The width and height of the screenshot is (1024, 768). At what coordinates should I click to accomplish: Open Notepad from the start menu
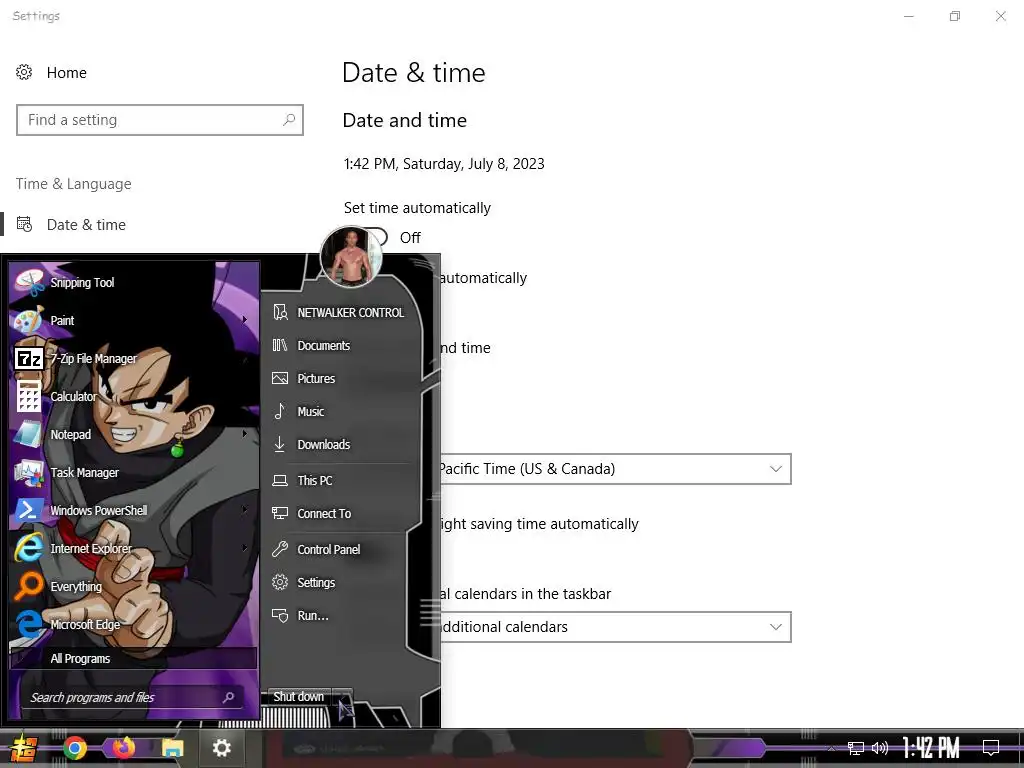pos(134,434)
